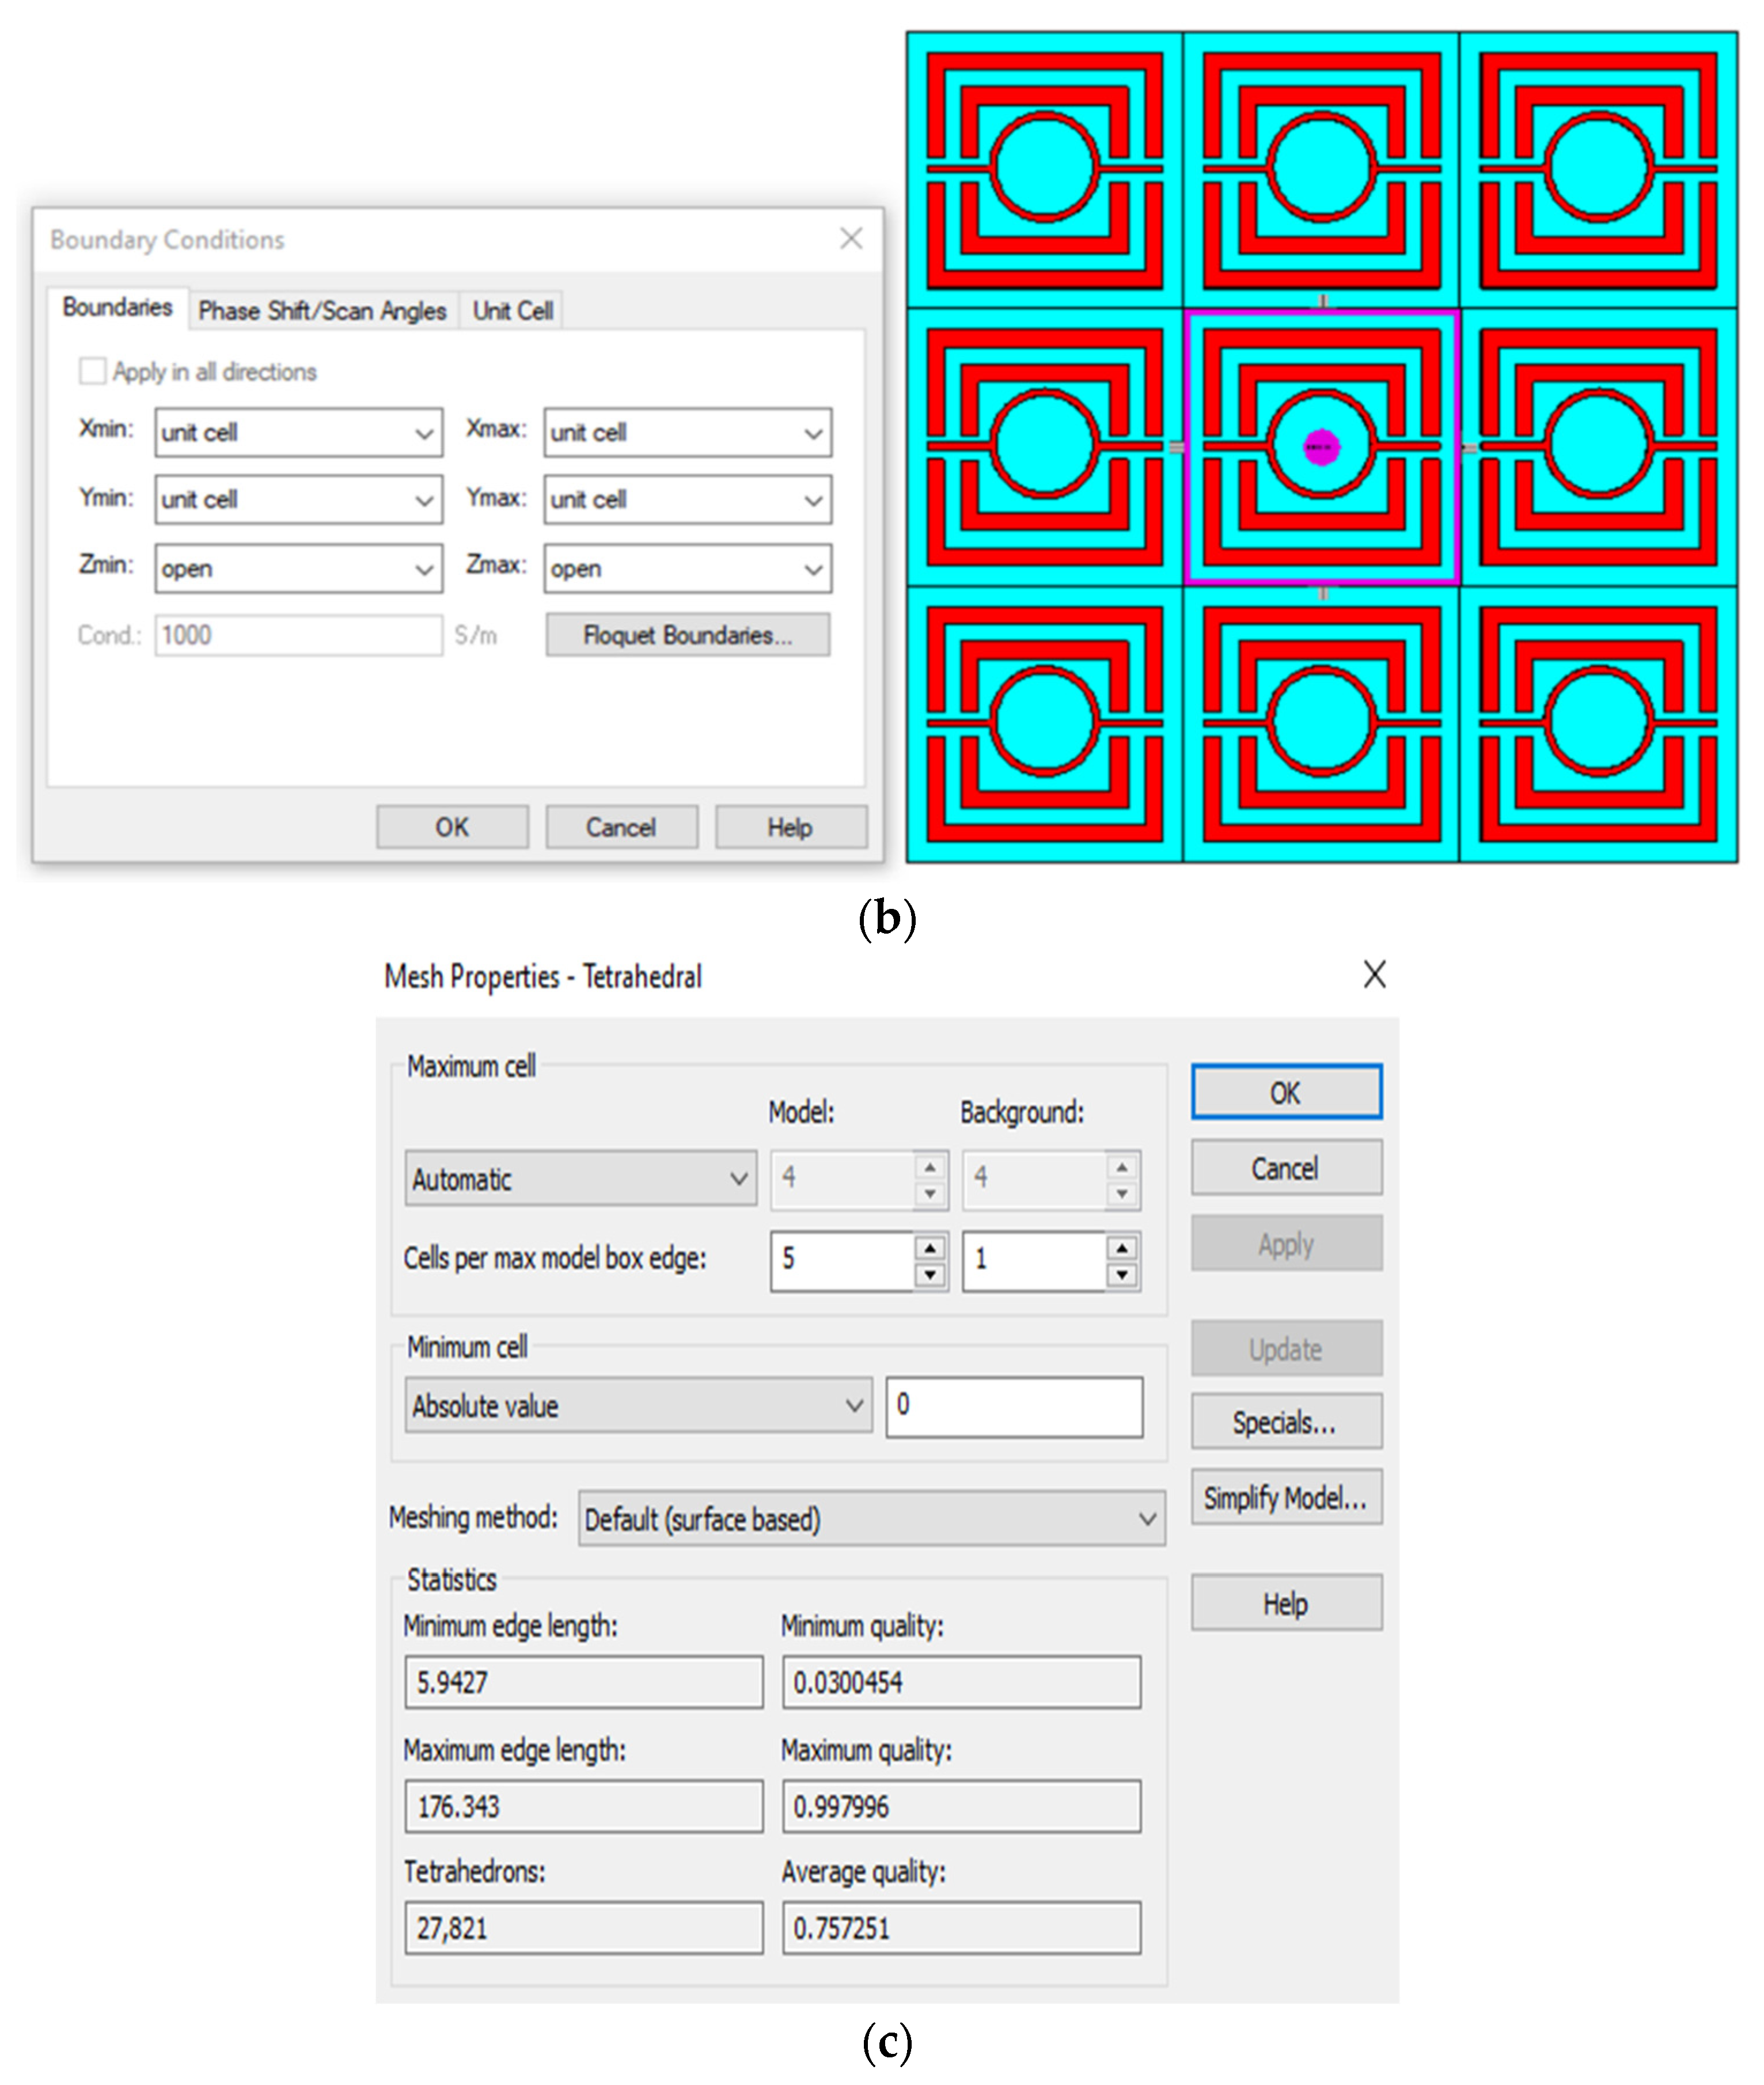Close the Mesh Properties Tetrahedral window
Viewport: 1764px width, 2085px height.
pyautogui.click(x=1374, y=974)
